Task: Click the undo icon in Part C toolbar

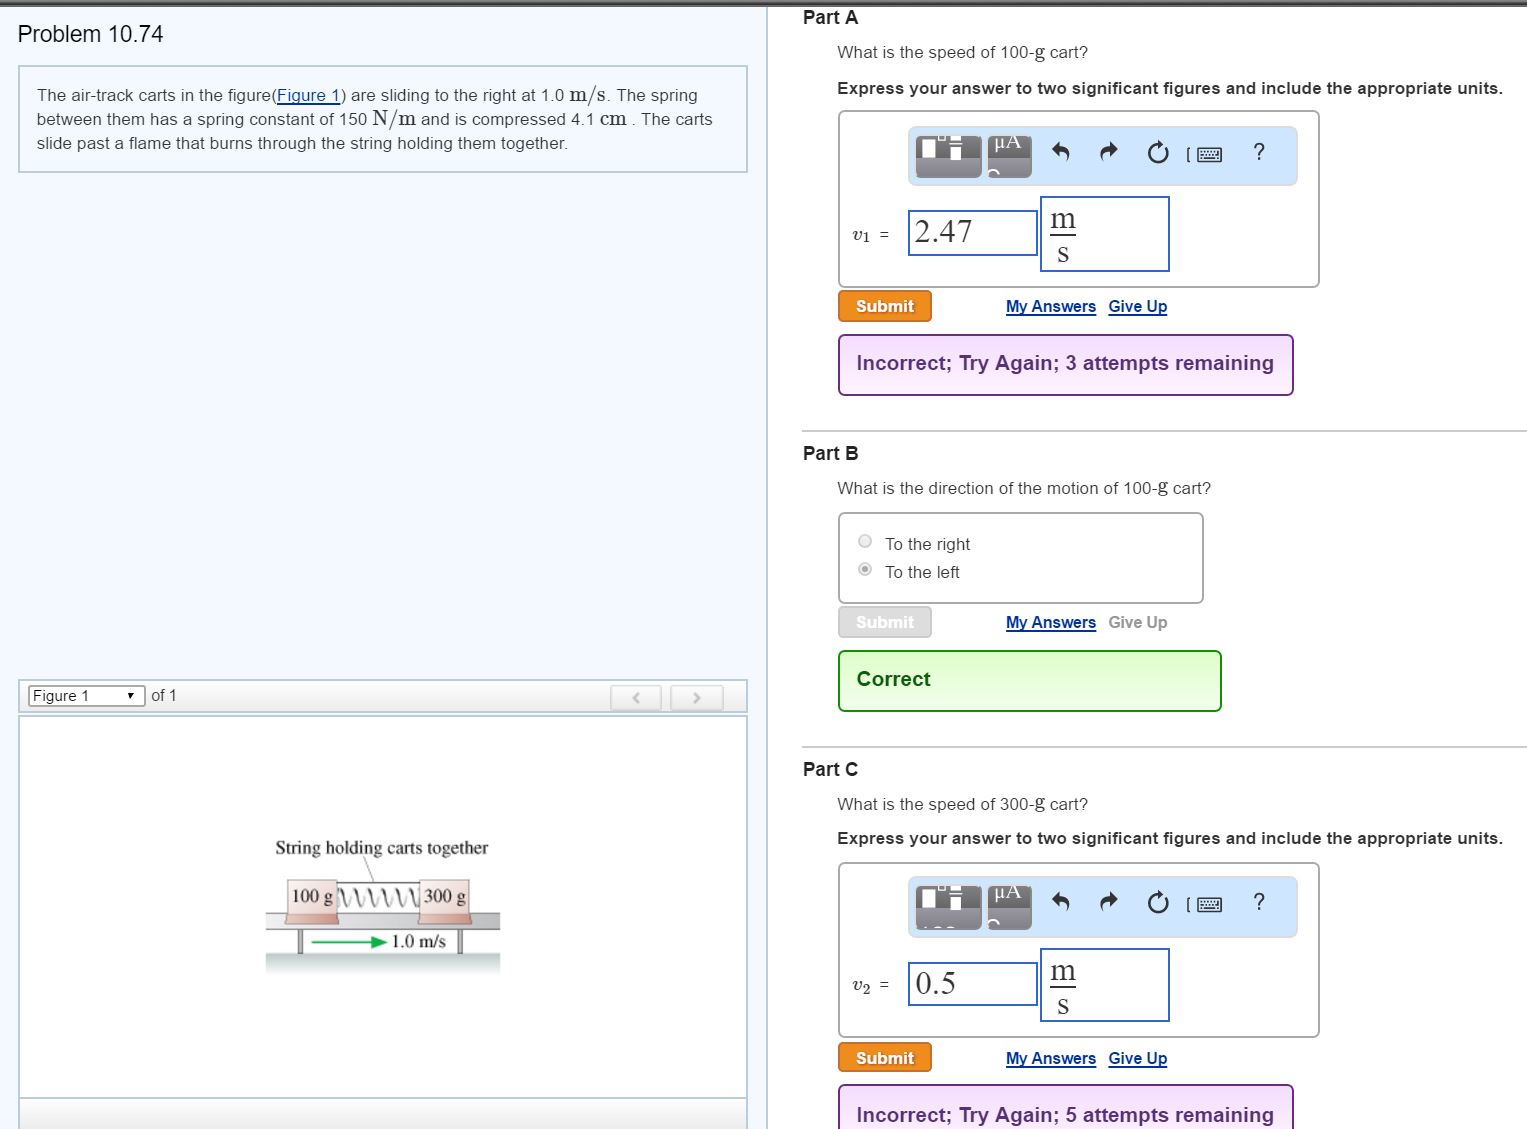Action: [x=1059, y=904]
